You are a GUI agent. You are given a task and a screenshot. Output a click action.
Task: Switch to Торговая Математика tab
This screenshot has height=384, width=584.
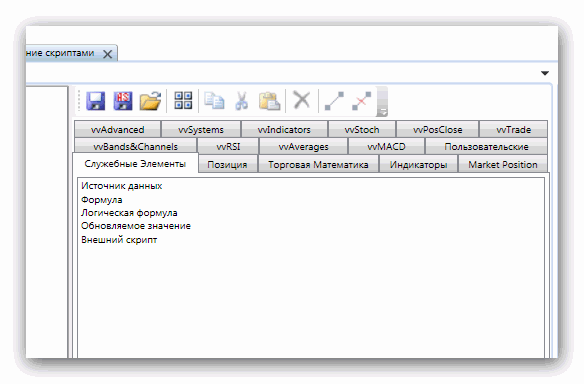coord(318,165)
